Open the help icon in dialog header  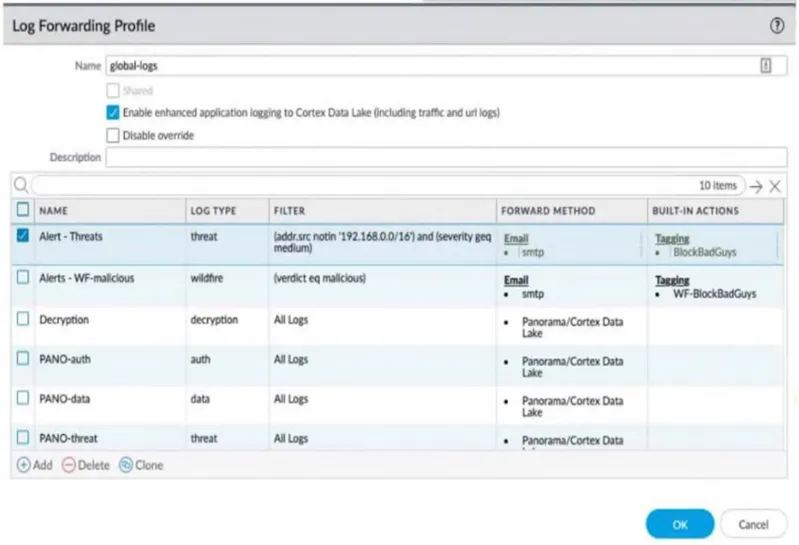[776, 25]
